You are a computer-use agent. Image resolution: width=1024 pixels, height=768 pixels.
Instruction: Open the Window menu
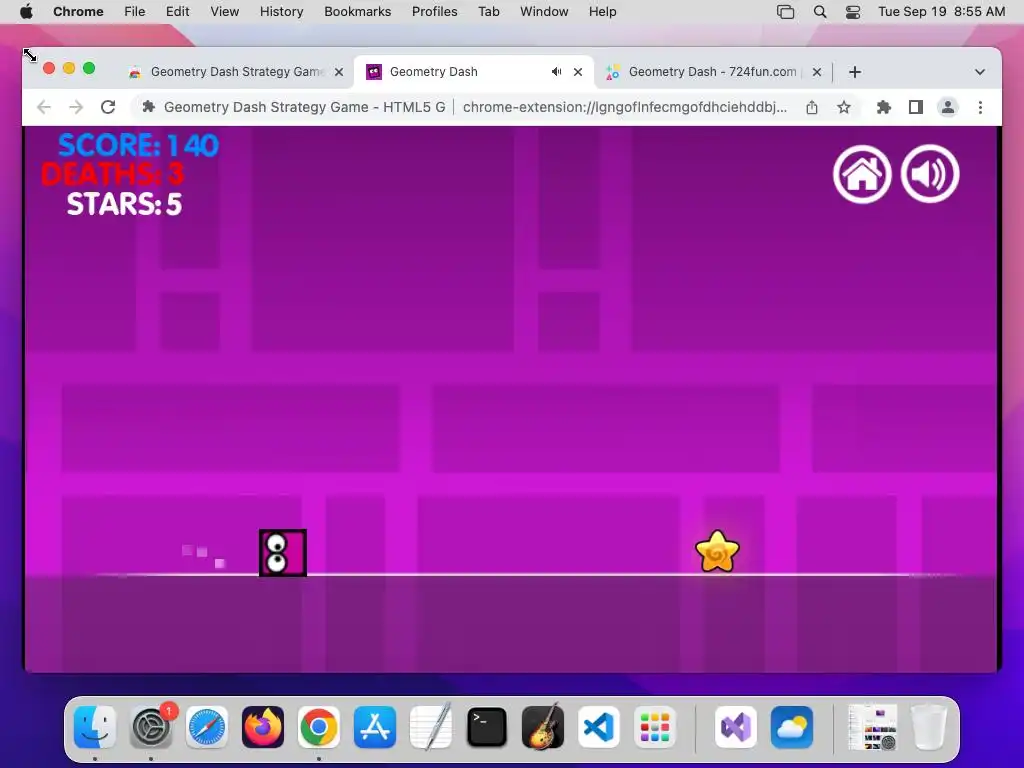click(x=544, y=12)
